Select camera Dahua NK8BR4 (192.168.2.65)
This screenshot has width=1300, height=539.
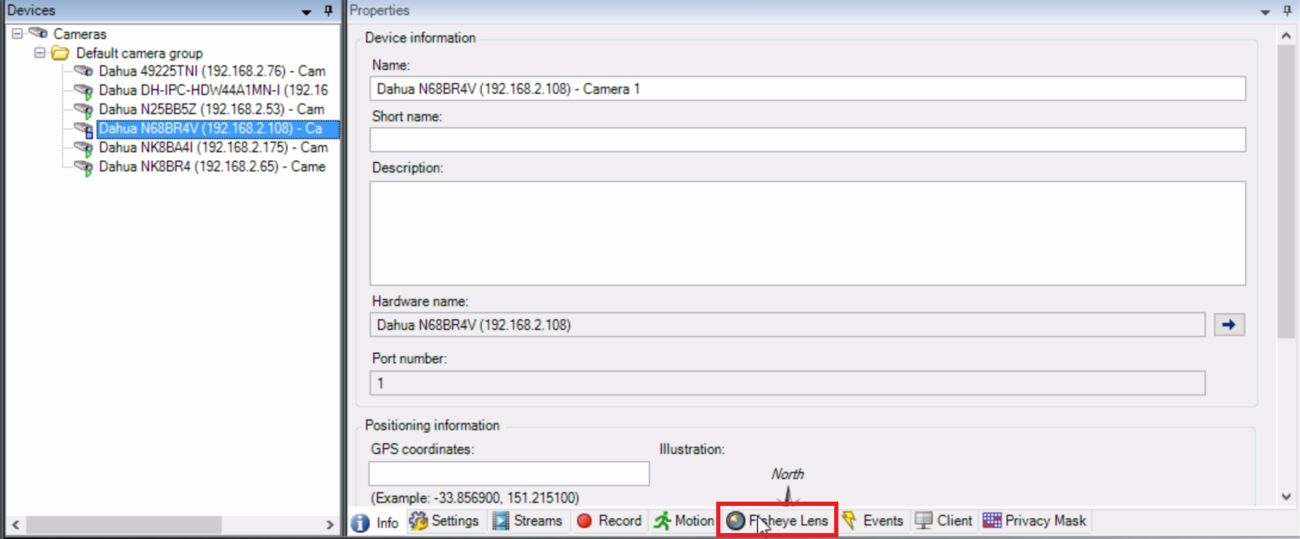coord(212,166)
